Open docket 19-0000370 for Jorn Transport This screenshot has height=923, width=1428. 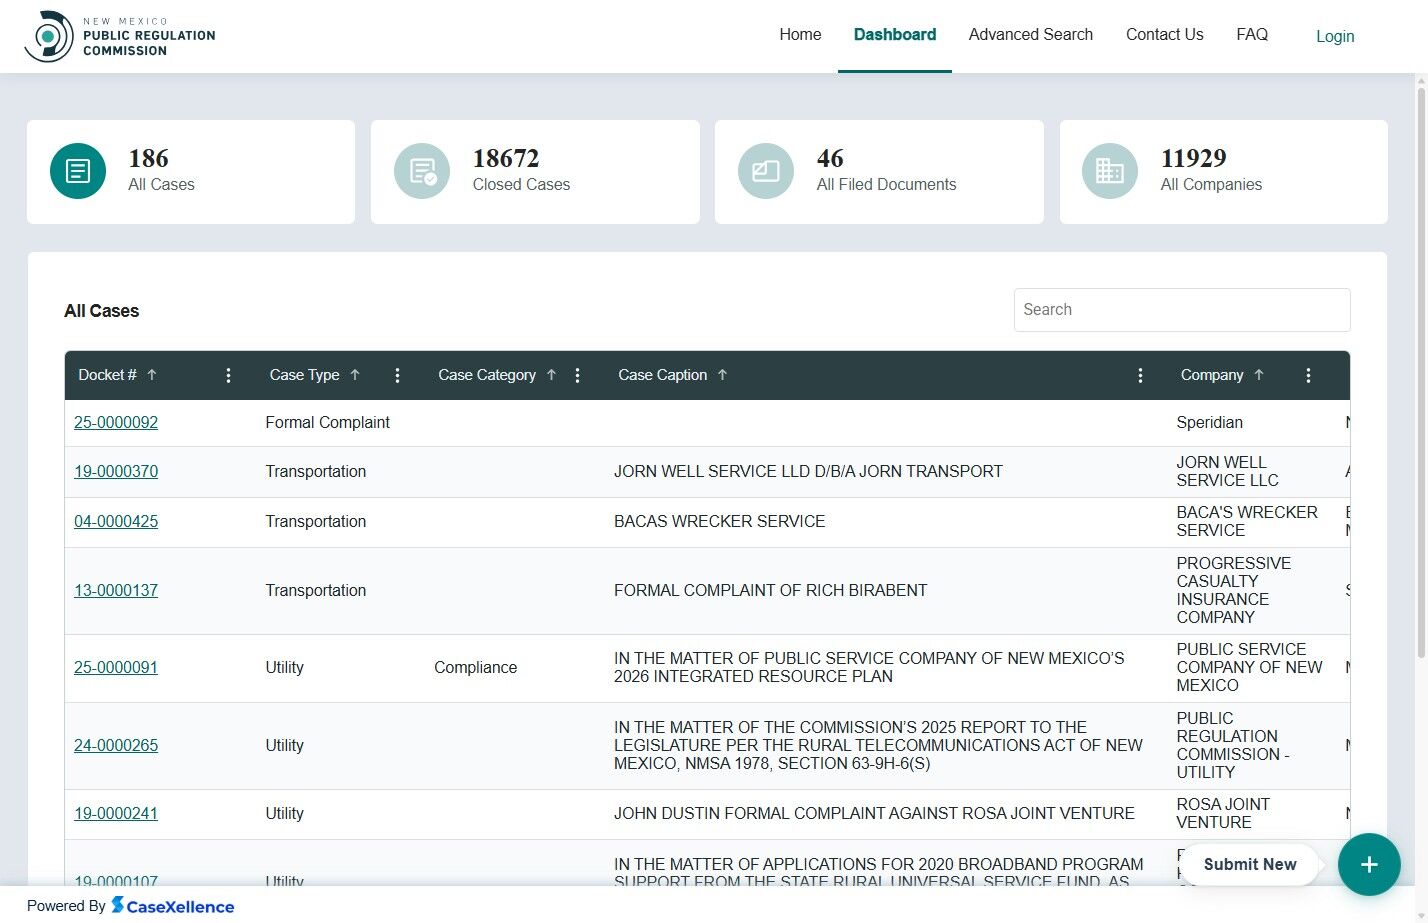[x=115, y=471]
